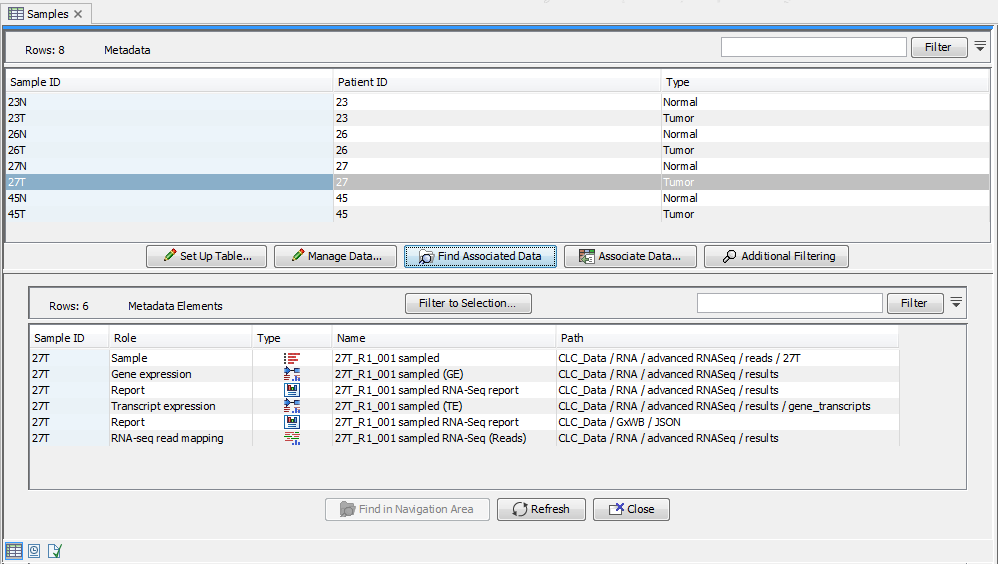Expand the Metadata Elements filter options arrow

(956, 303)
